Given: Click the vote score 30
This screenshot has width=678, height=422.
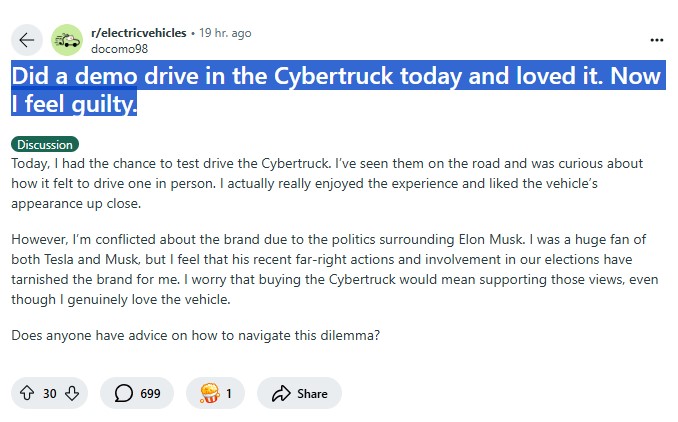Looking at the screenshot, I should click(49, 393).
